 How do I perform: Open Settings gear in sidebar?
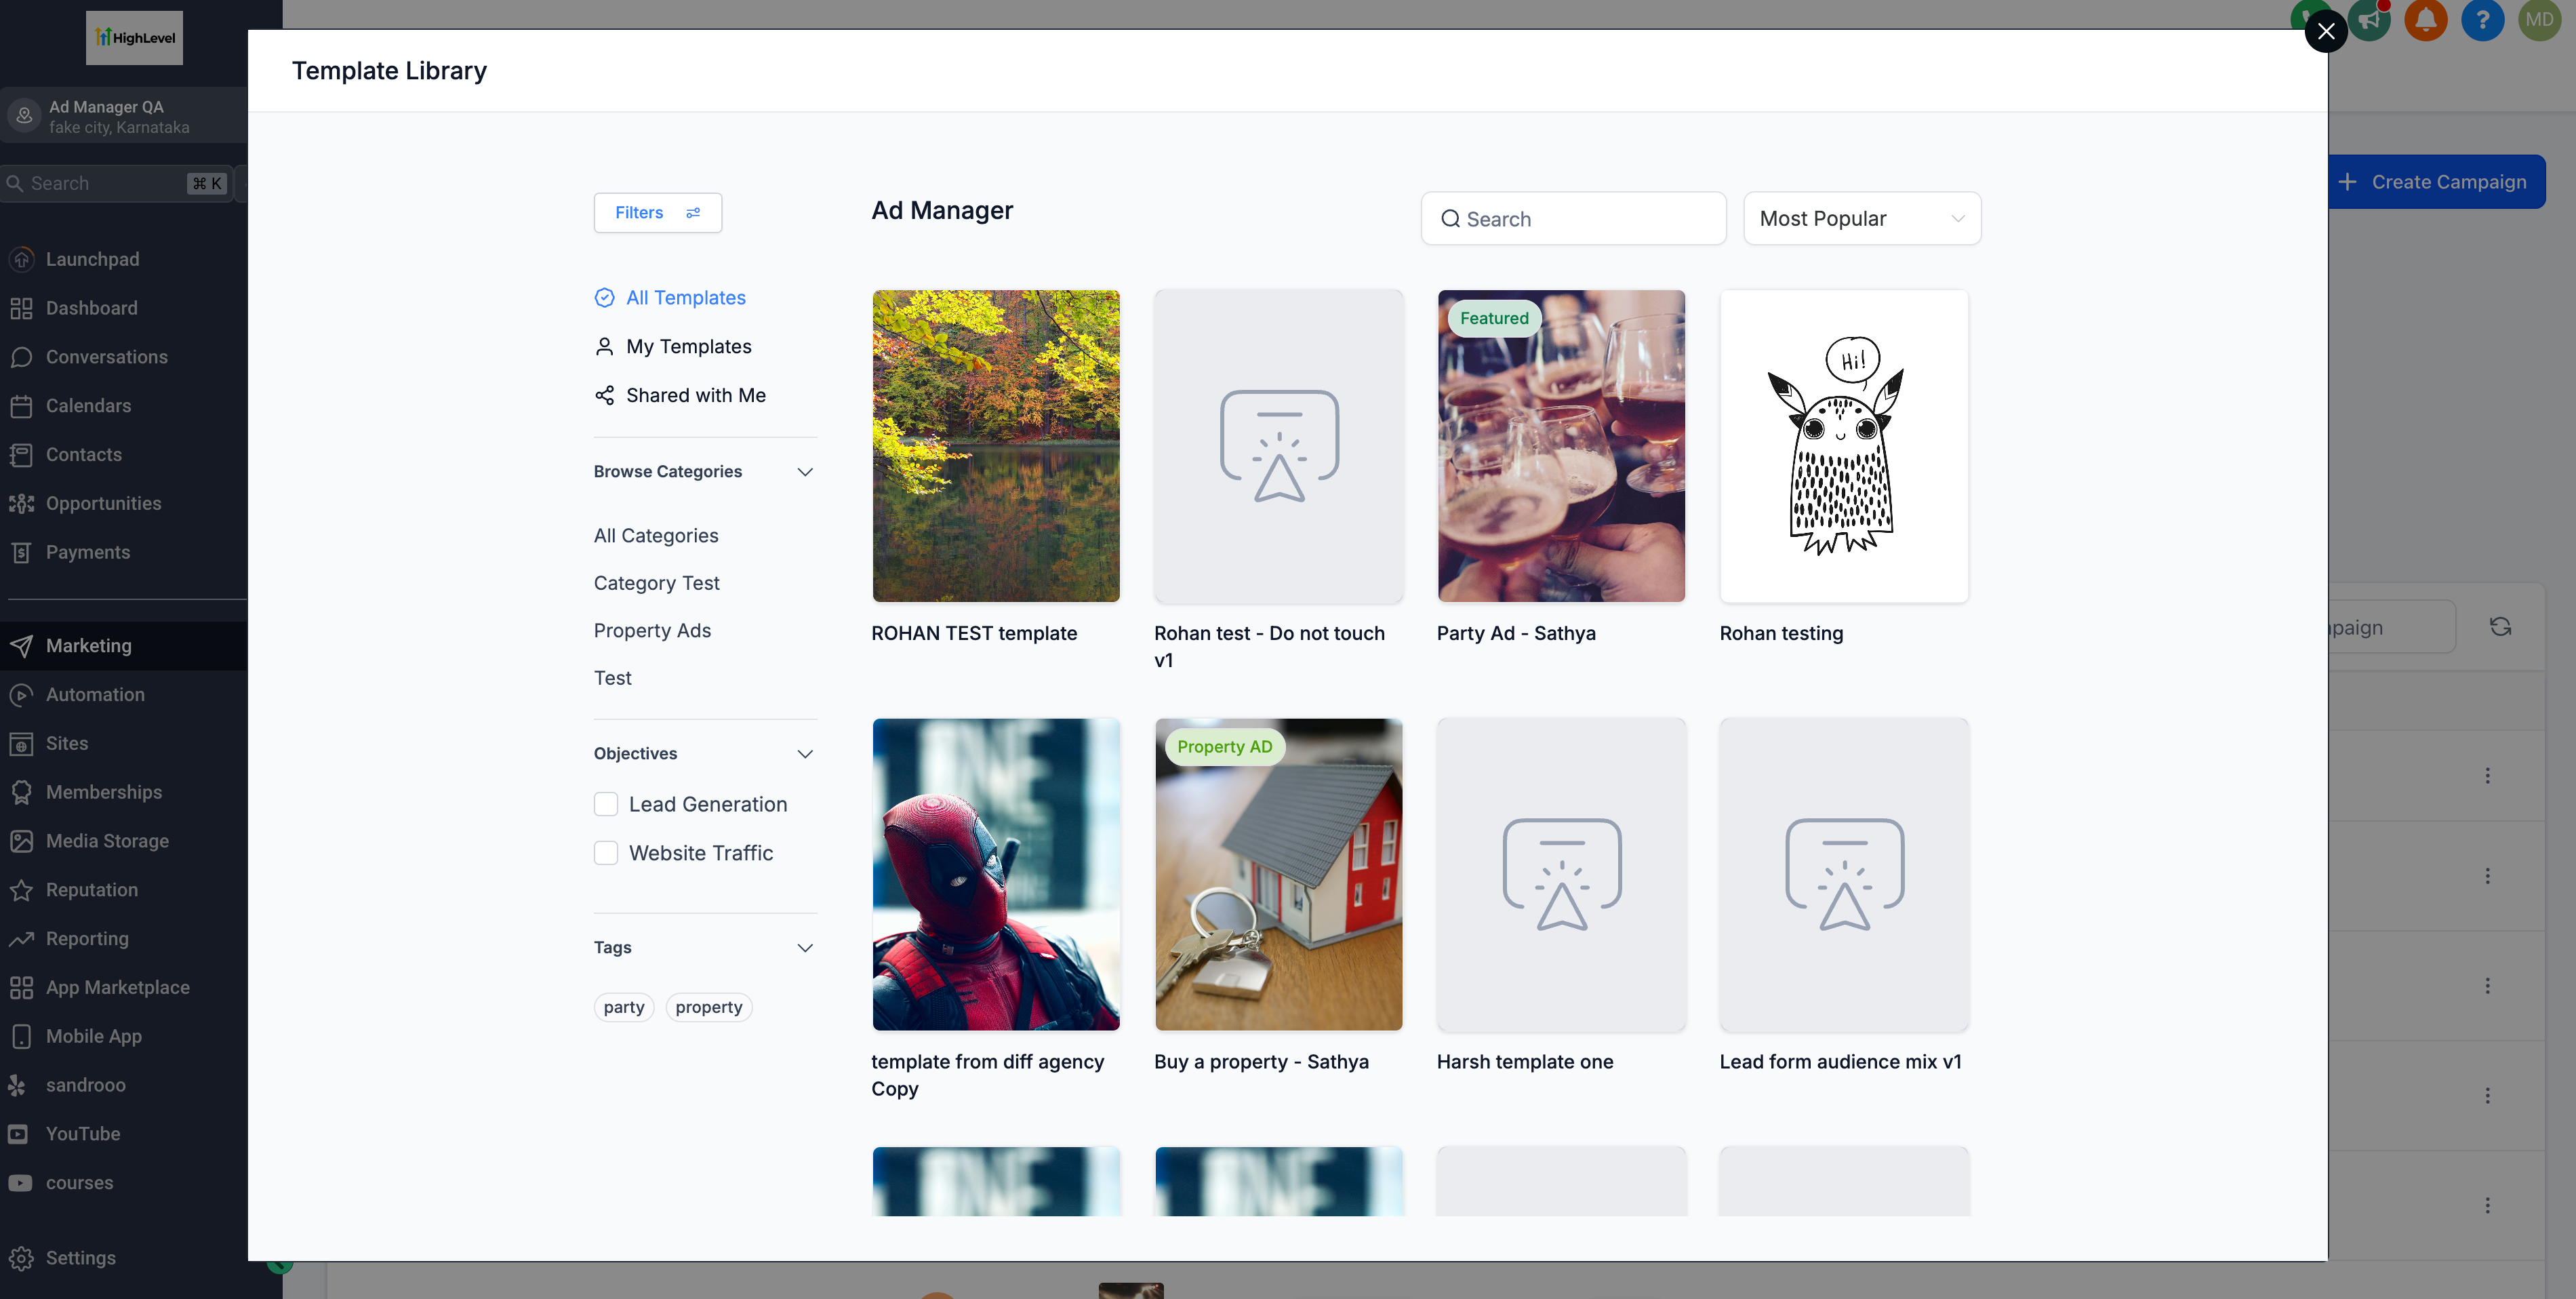21,1258
